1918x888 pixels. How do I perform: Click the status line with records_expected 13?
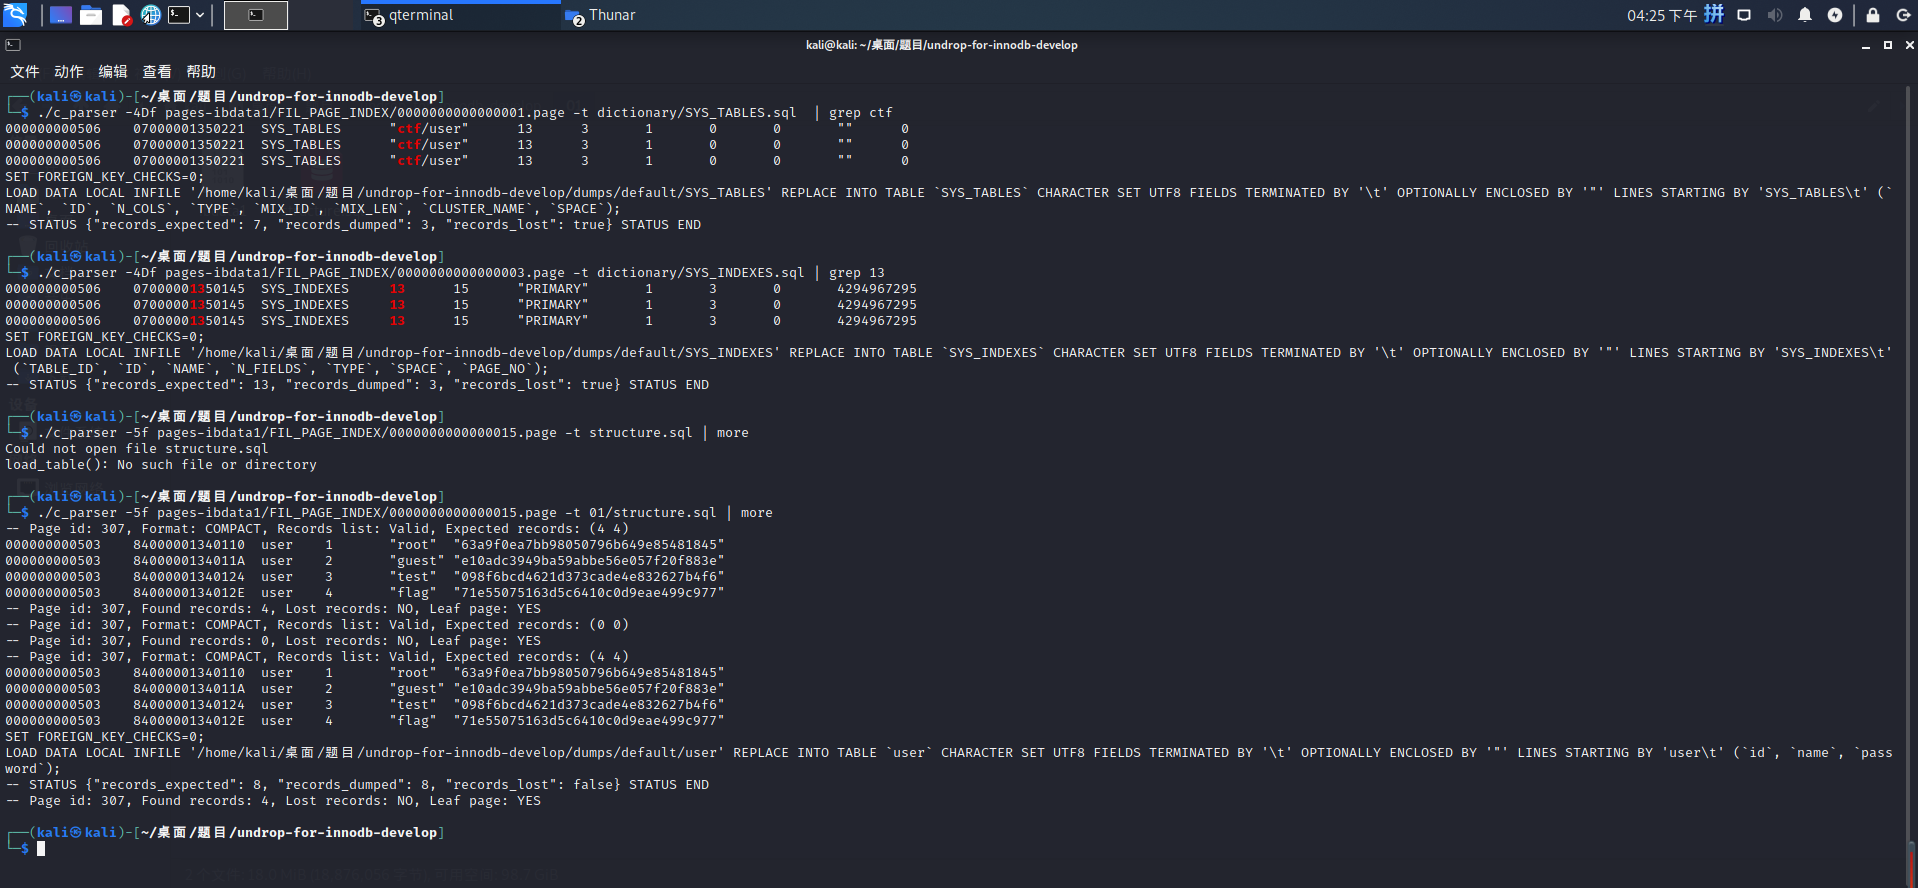coord(357,385)
